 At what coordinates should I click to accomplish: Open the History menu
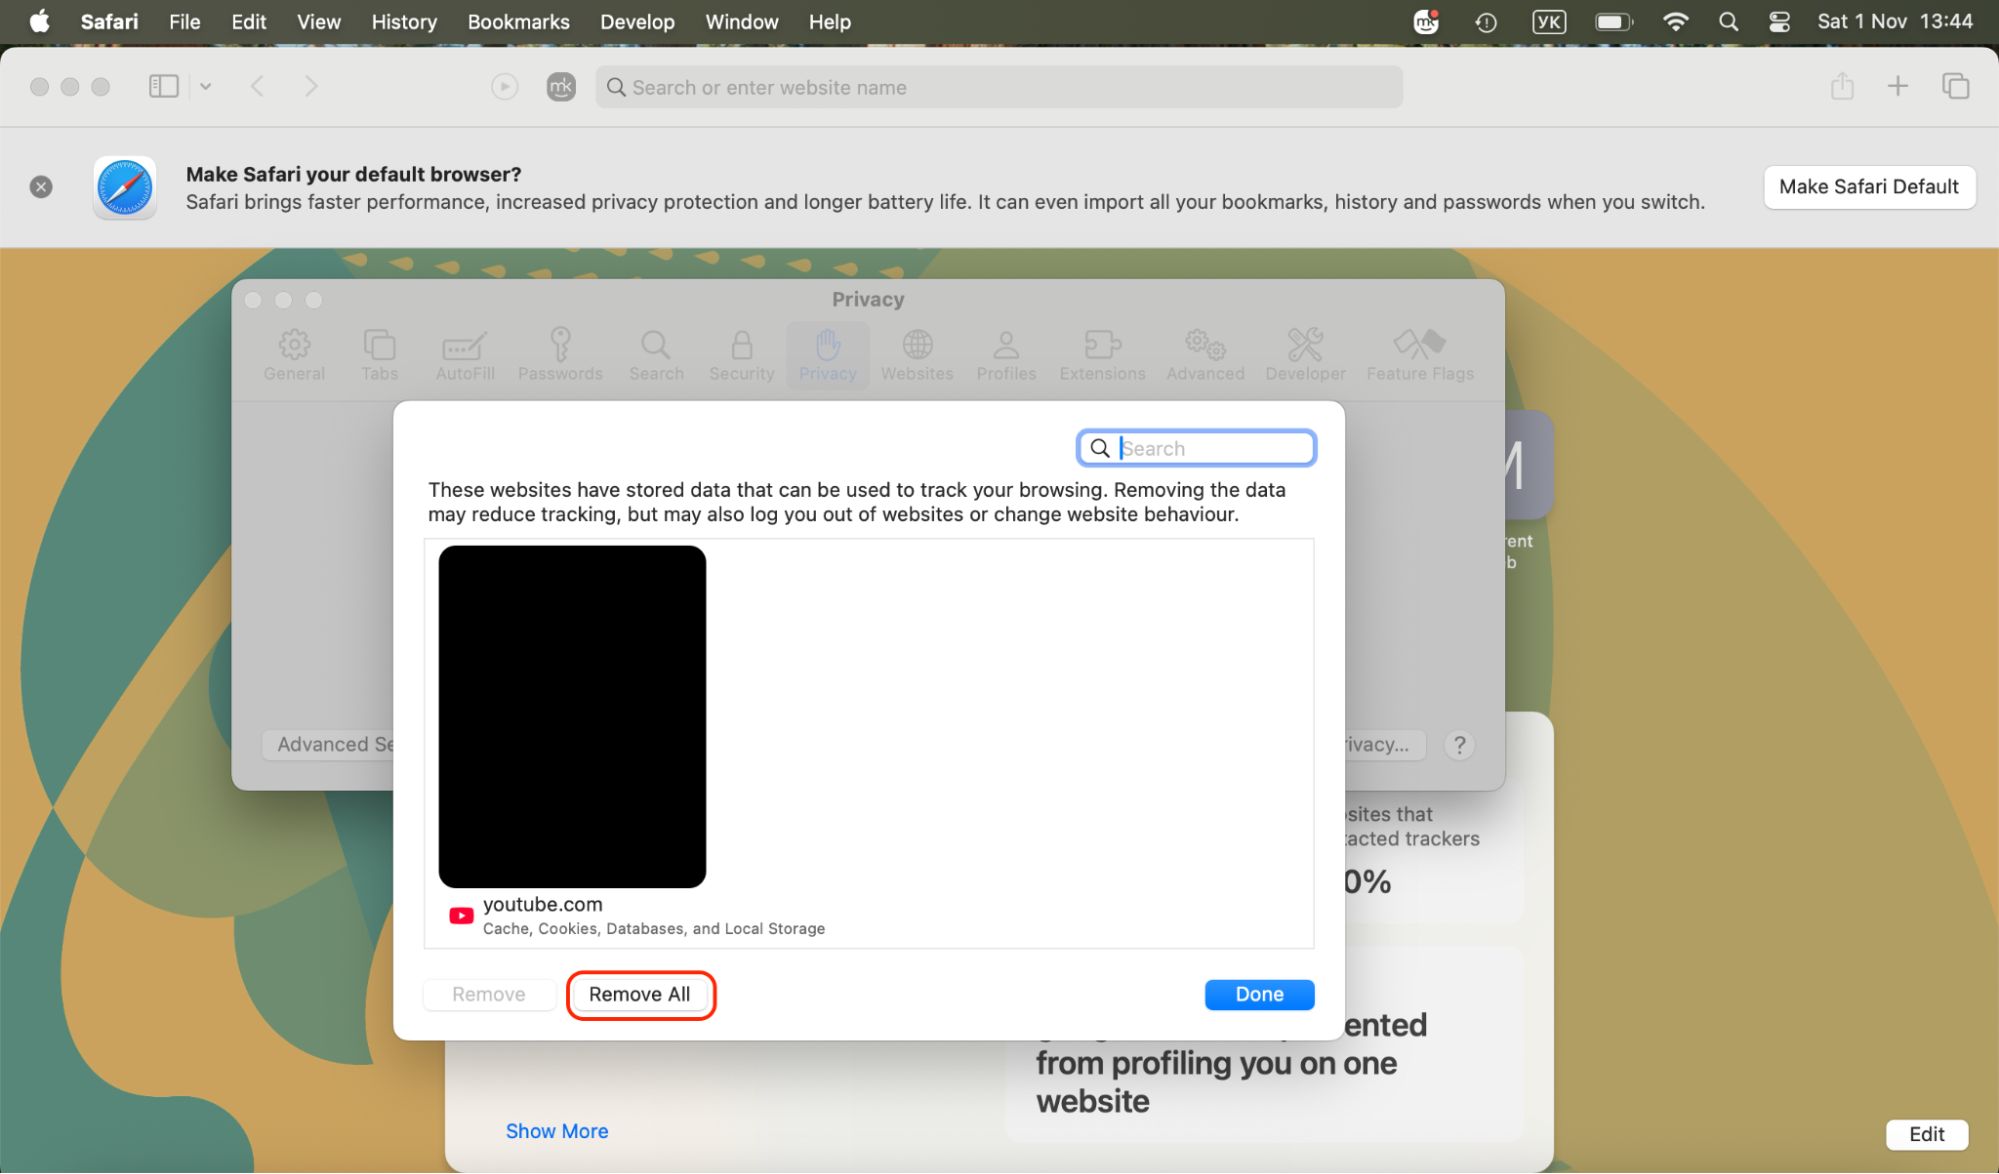[x=403, y=21]
